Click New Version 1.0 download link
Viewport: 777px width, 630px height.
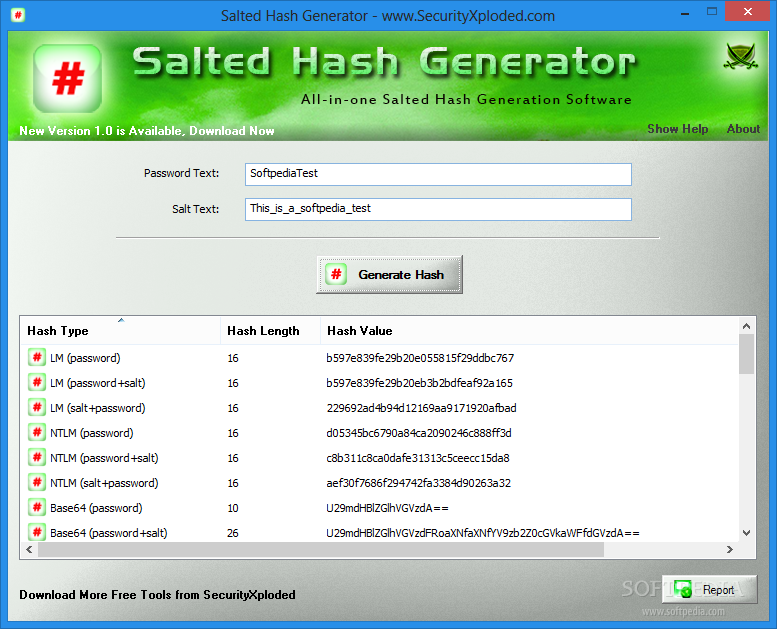click(x=147, y=131)
